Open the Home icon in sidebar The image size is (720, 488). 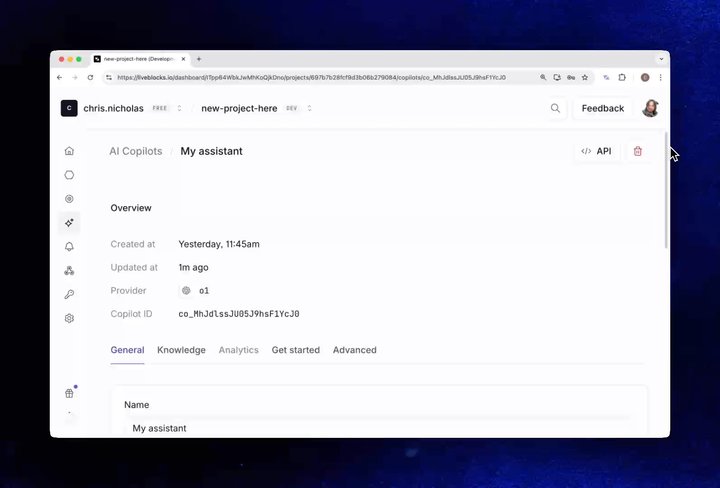(69, 151)
